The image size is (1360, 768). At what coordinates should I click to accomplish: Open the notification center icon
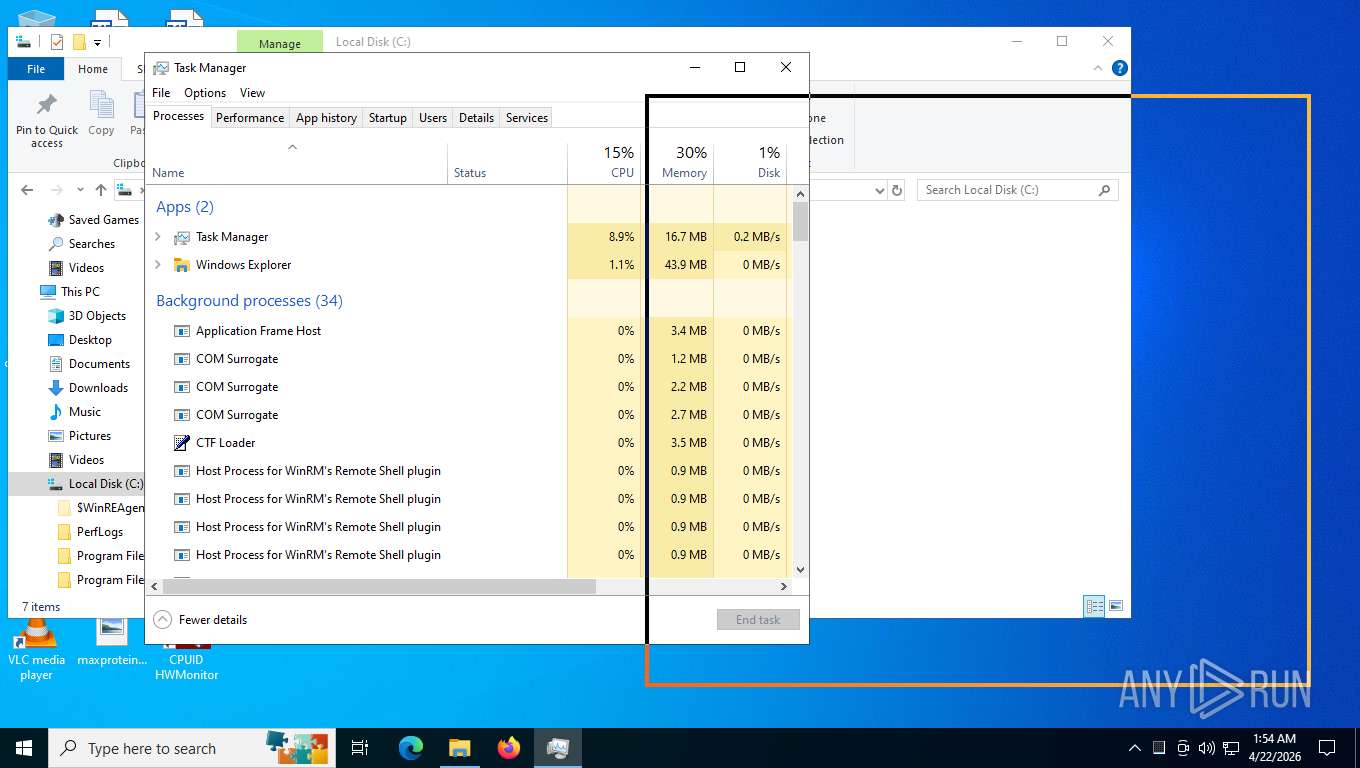(x=1326, y=748)
